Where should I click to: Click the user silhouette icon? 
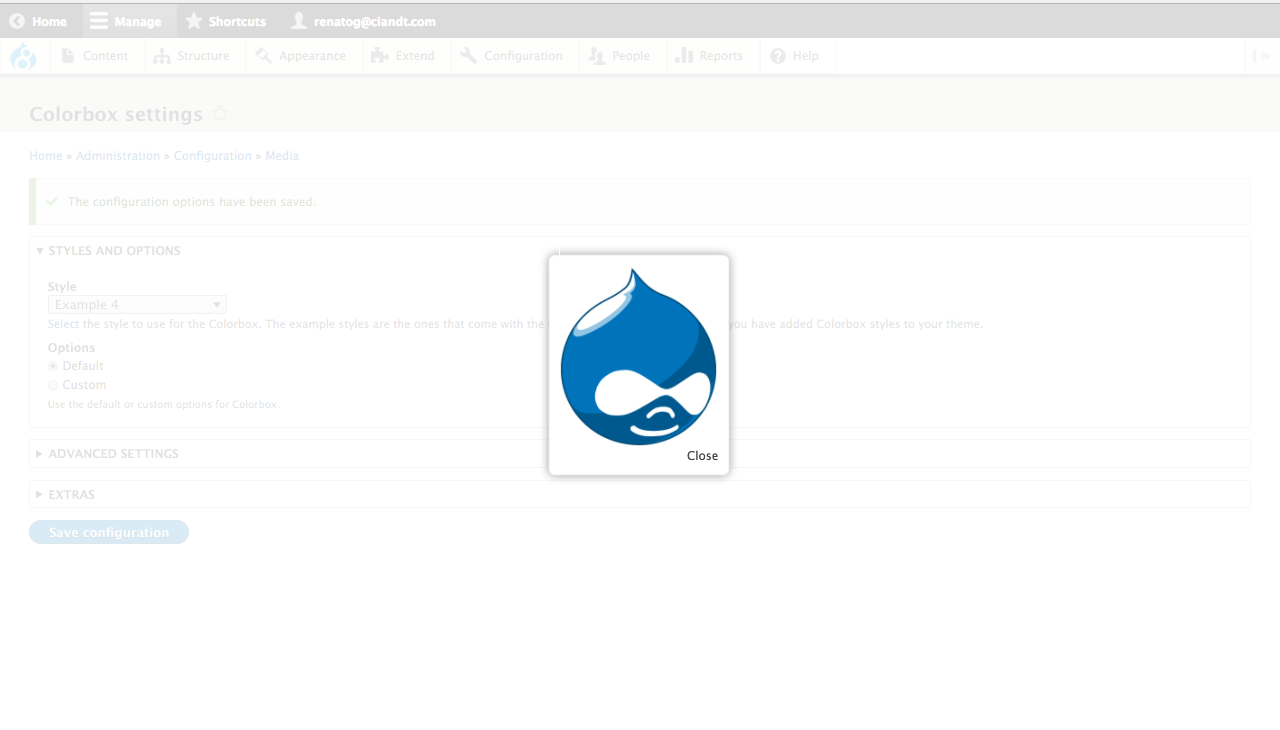(298, 21)
